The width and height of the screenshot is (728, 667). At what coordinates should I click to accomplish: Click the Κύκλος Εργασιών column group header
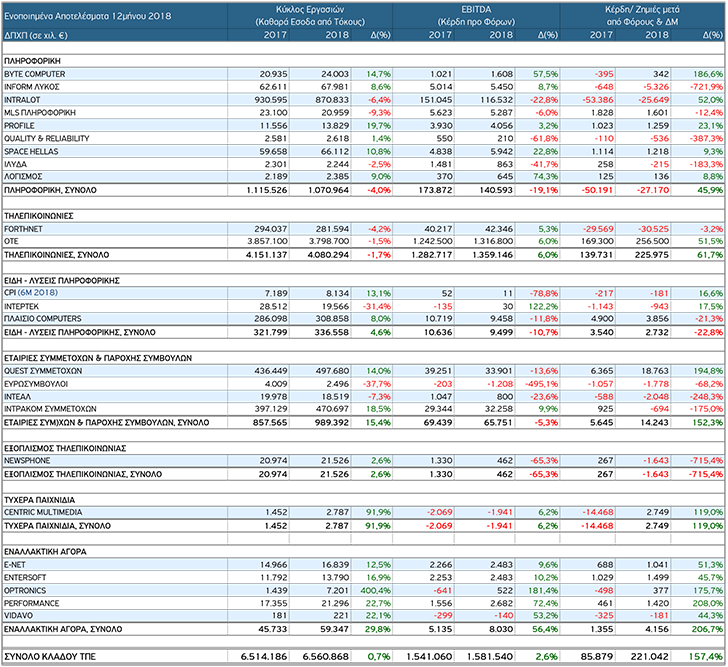click(310, 16)
